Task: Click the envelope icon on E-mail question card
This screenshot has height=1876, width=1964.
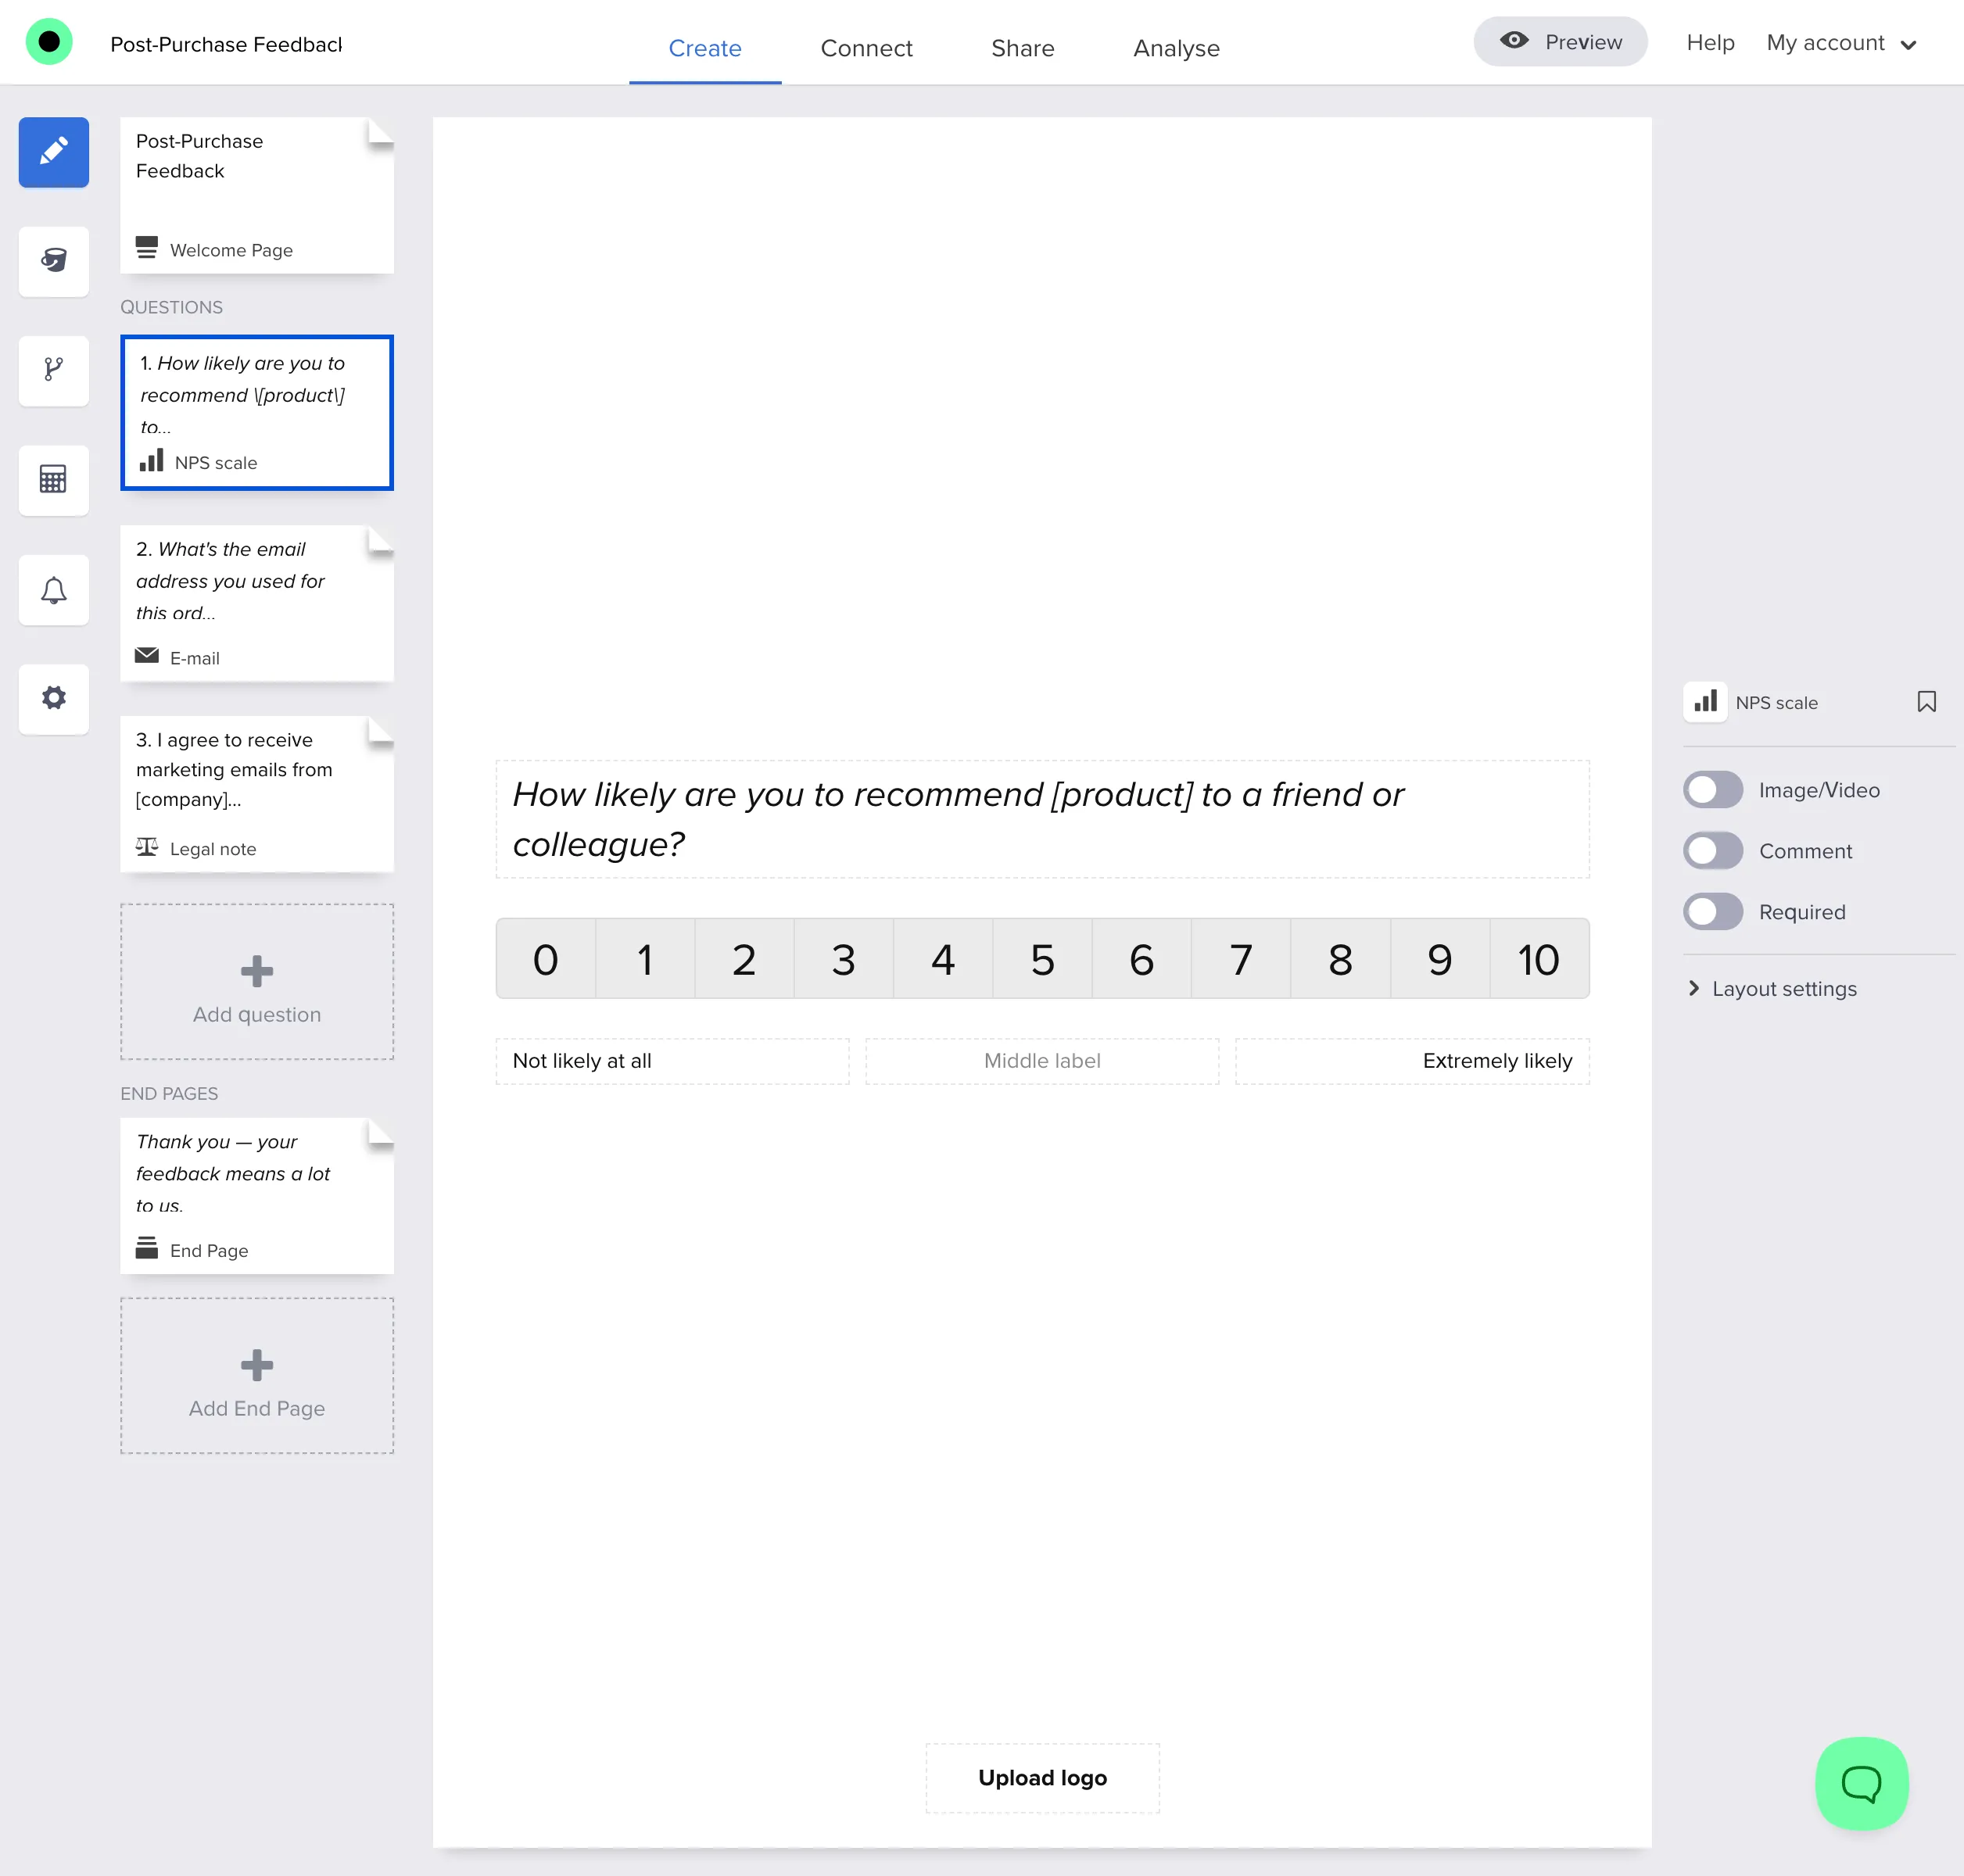Action: pos(147,655)
